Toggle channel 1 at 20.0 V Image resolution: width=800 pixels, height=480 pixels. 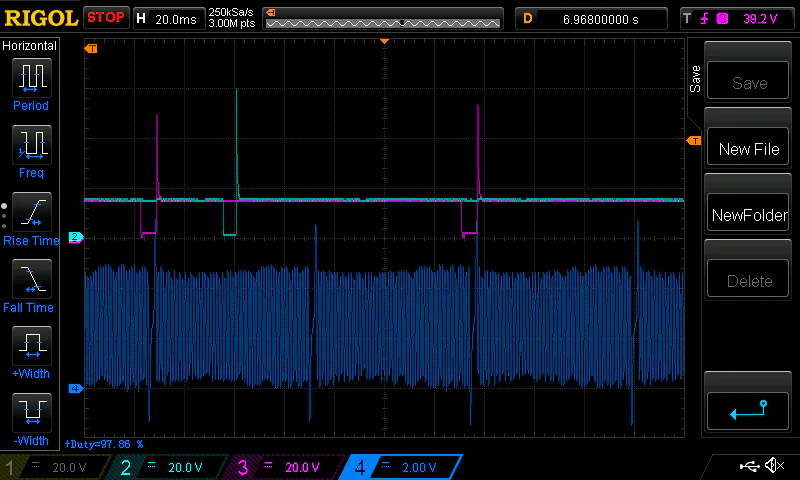pyautogui.click(x=55, y=467)
